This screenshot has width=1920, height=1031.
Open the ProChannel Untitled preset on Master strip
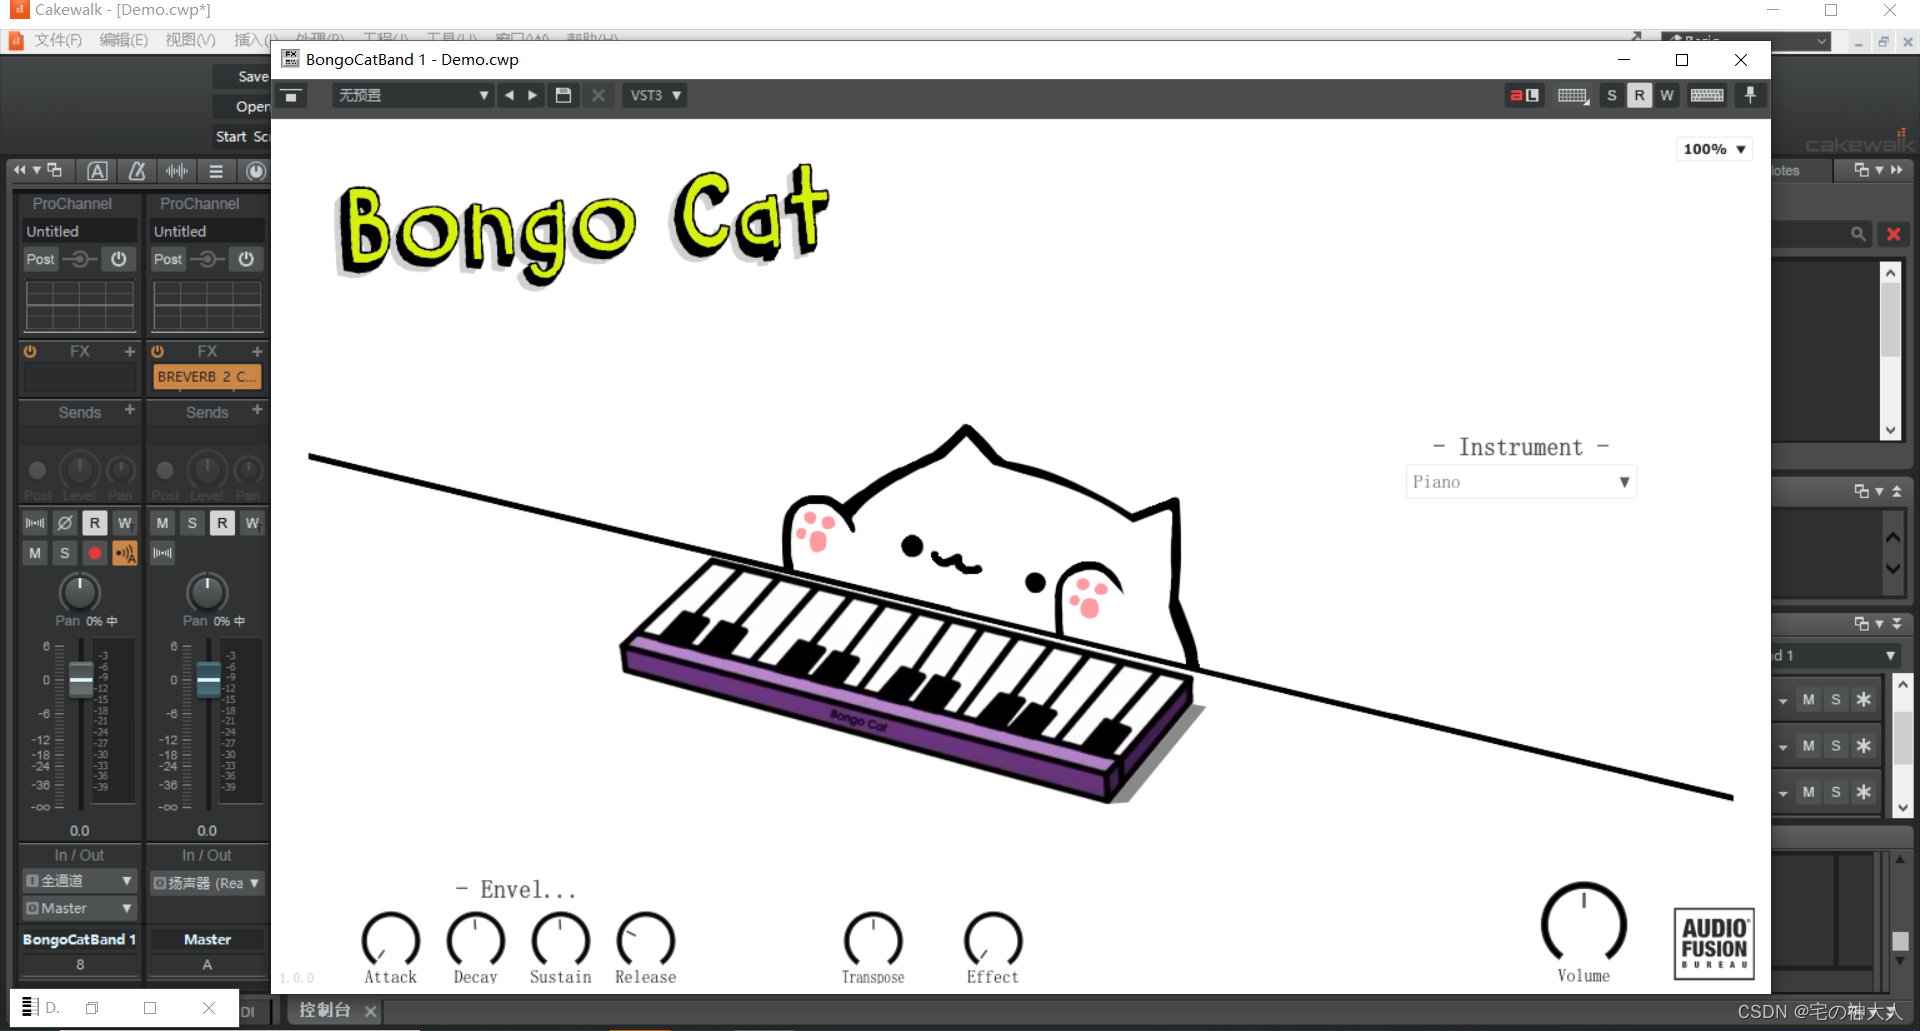point(207,231)
